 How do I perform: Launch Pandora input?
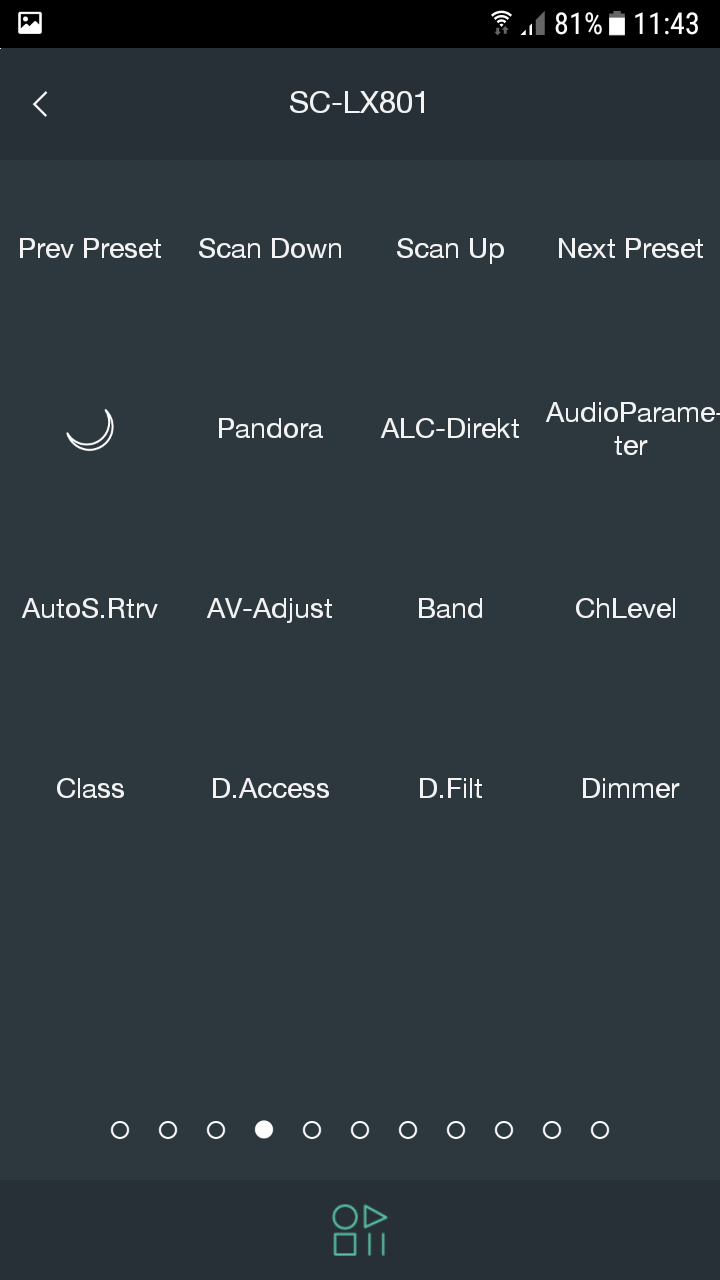[270, 429]
